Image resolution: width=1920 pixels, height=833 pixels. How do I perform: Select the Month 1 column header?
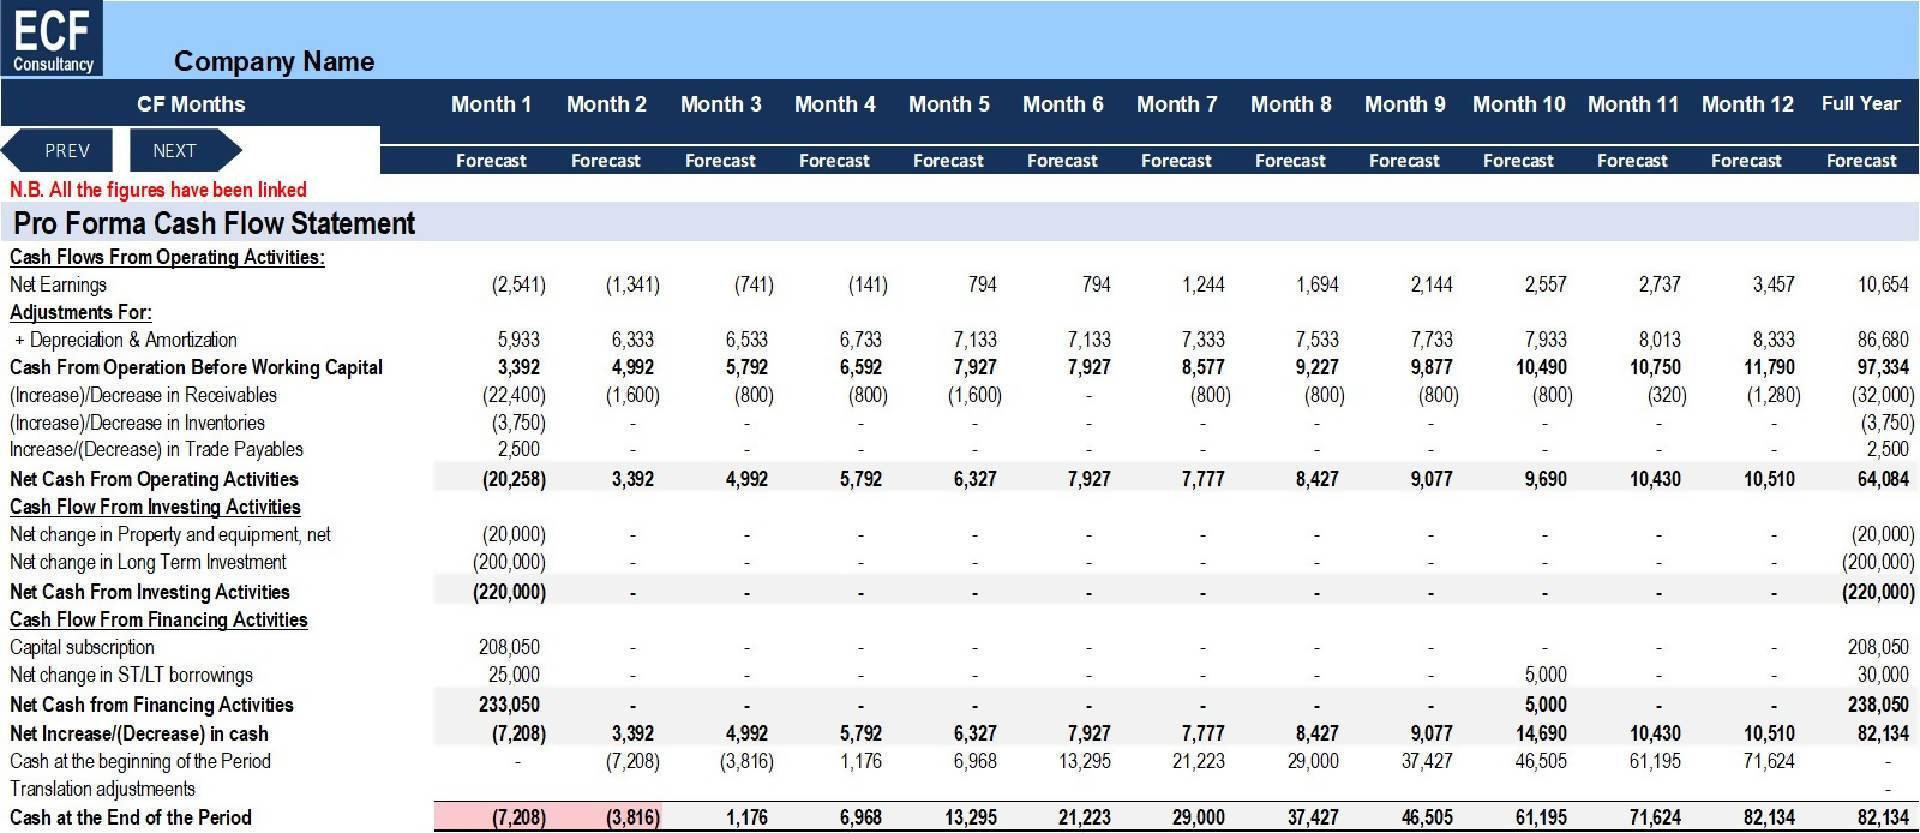click(491, 104)
